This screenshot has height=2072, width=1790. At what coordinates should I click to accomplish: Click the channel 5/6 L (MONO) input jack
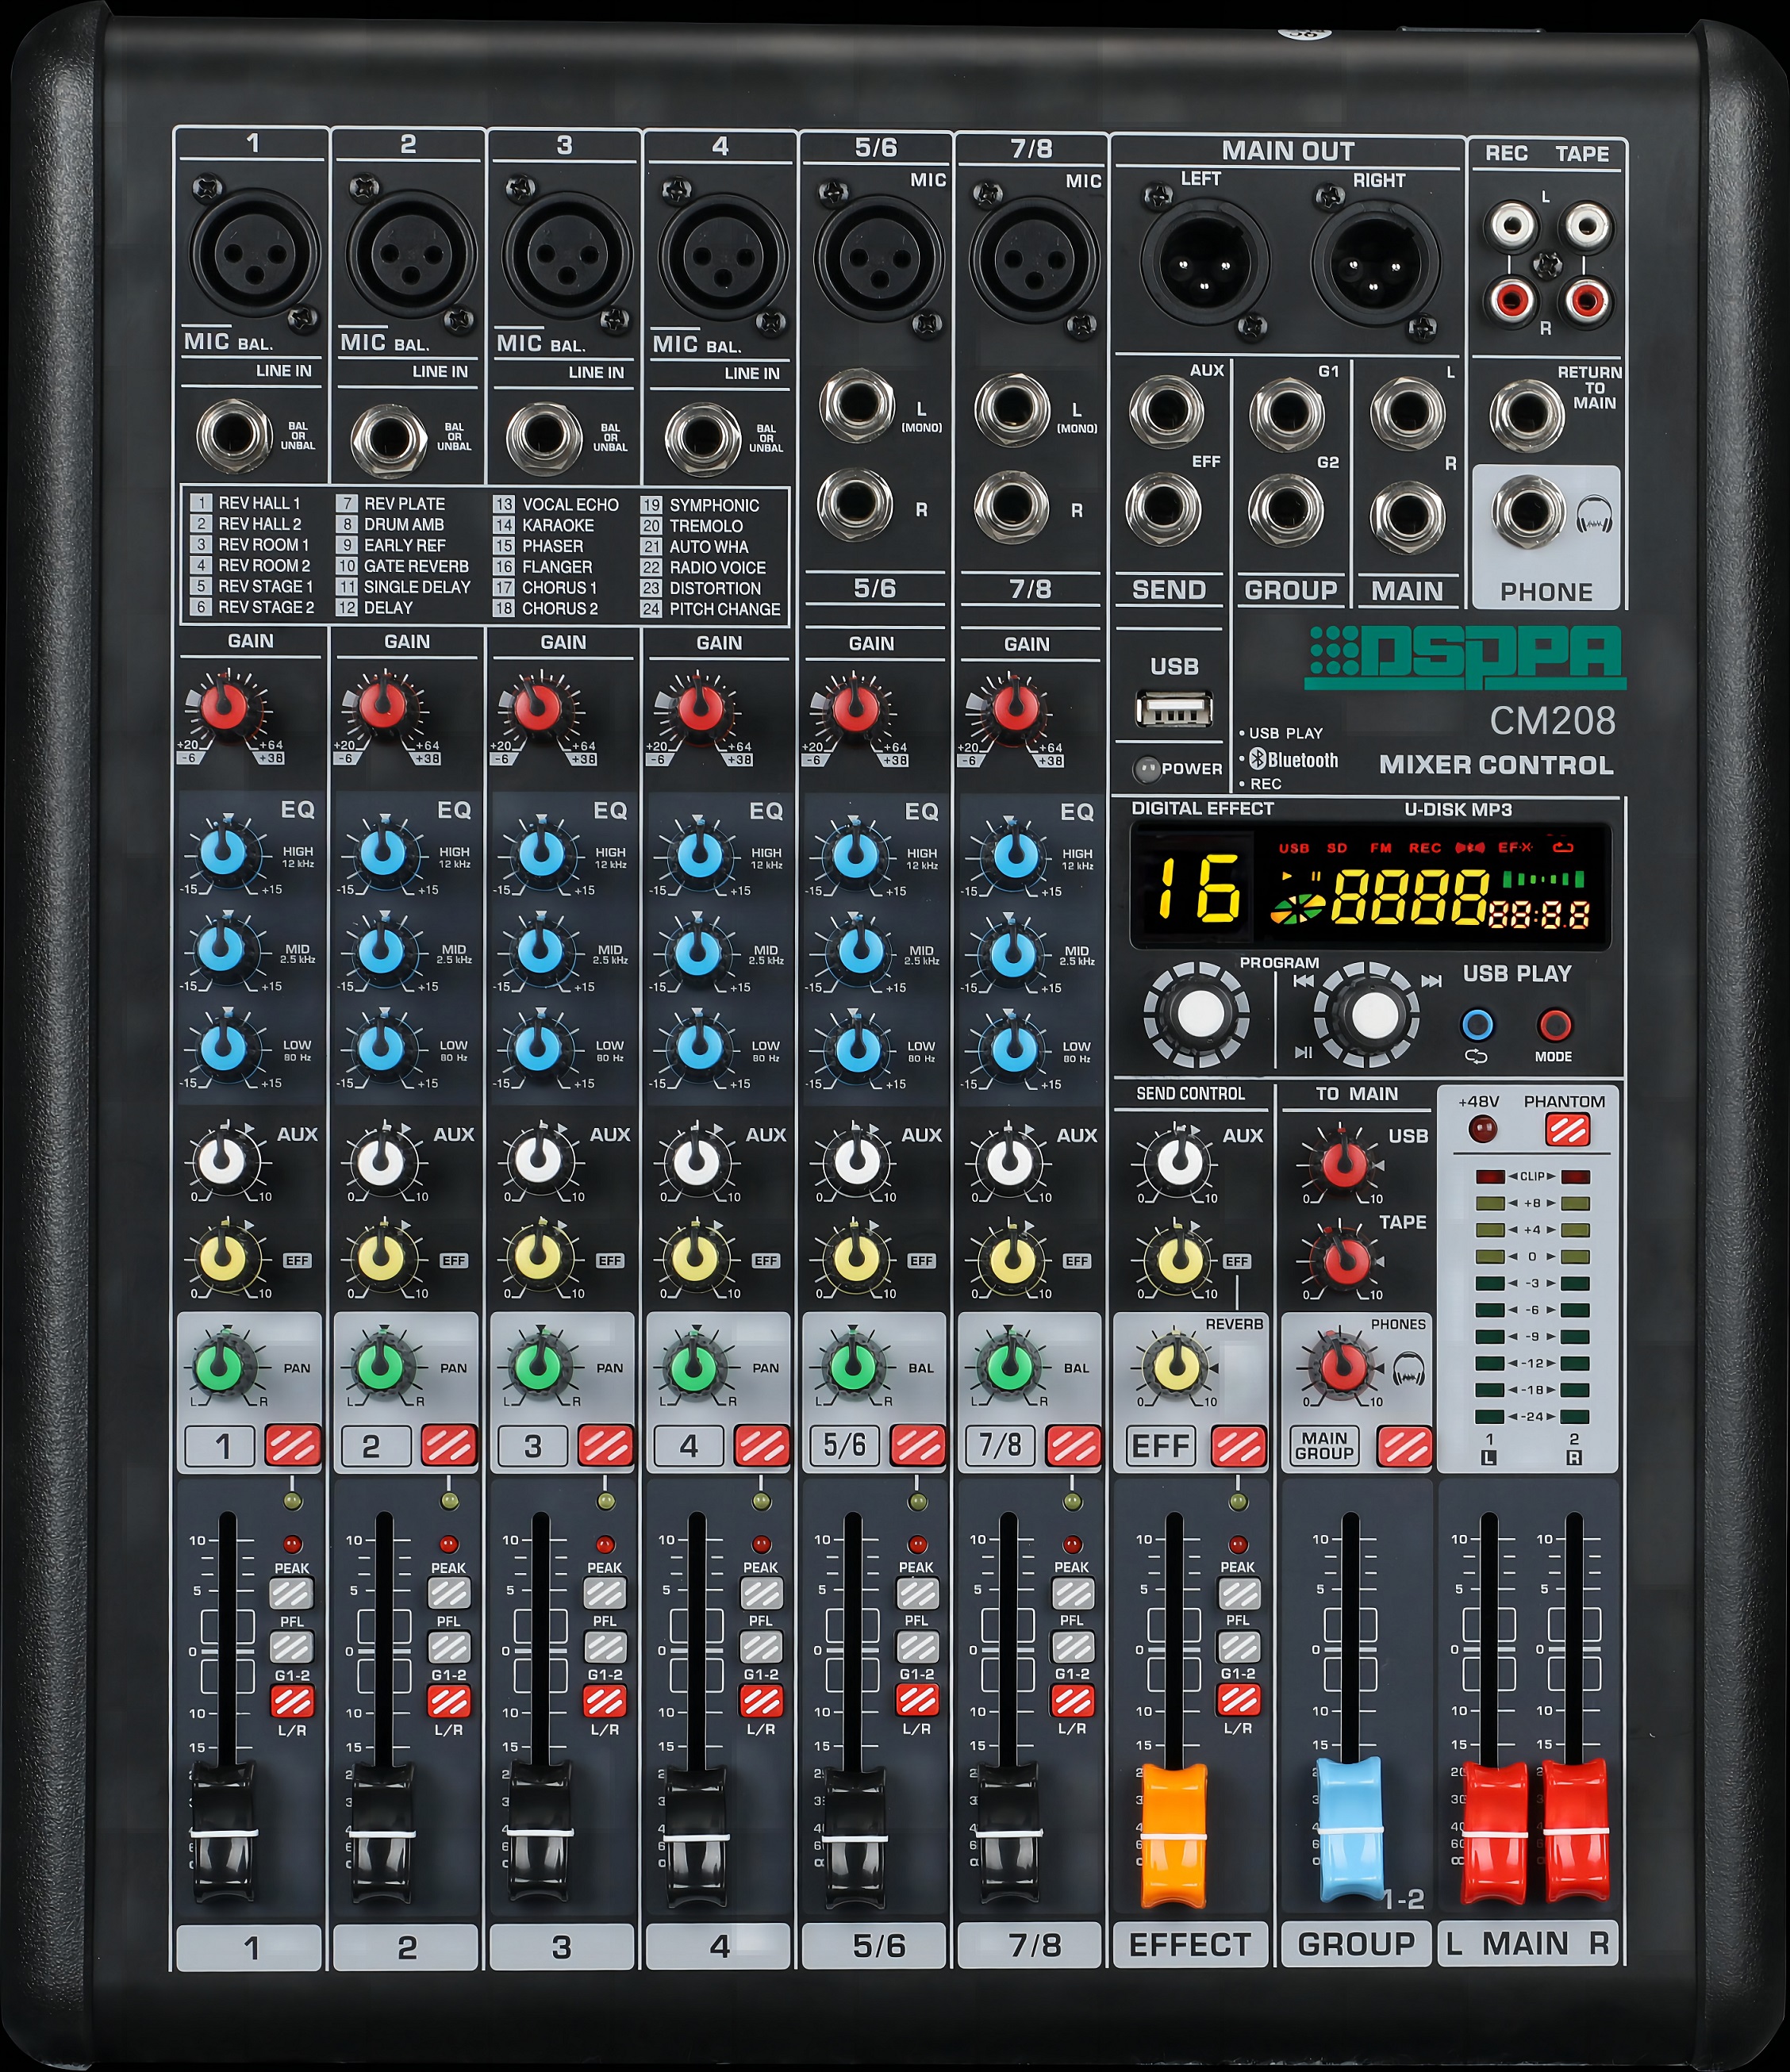click(857, 406)
